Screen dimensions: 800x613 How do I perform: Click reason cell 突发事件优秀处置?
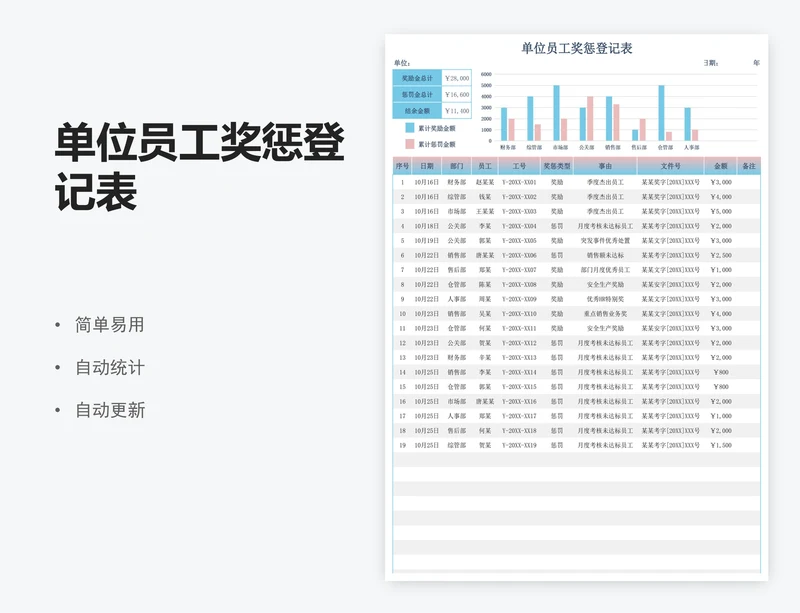click(x=606, y=240)
